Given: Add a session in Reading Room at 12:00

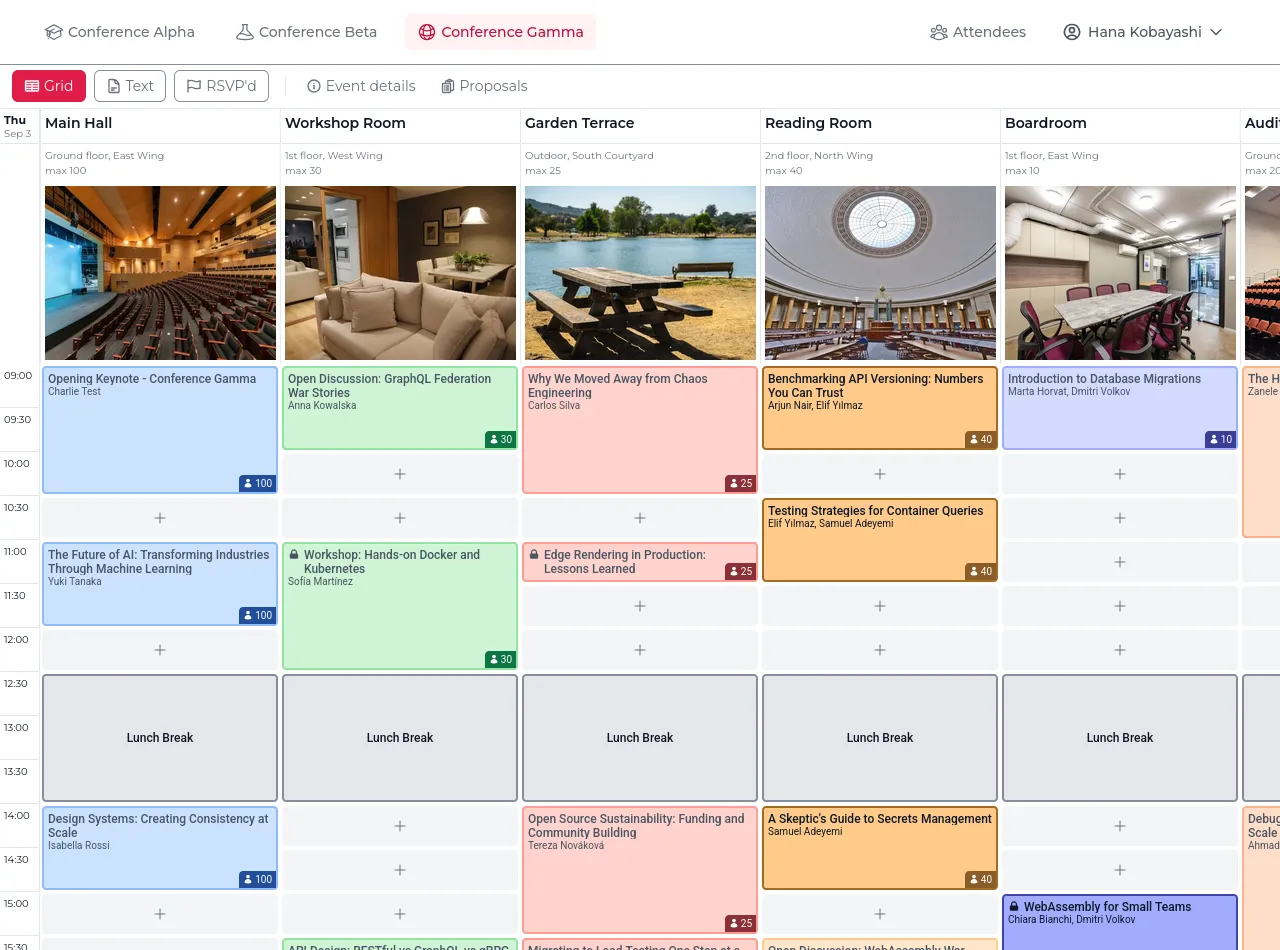Looking at the screenshot, I should point(880,650).
